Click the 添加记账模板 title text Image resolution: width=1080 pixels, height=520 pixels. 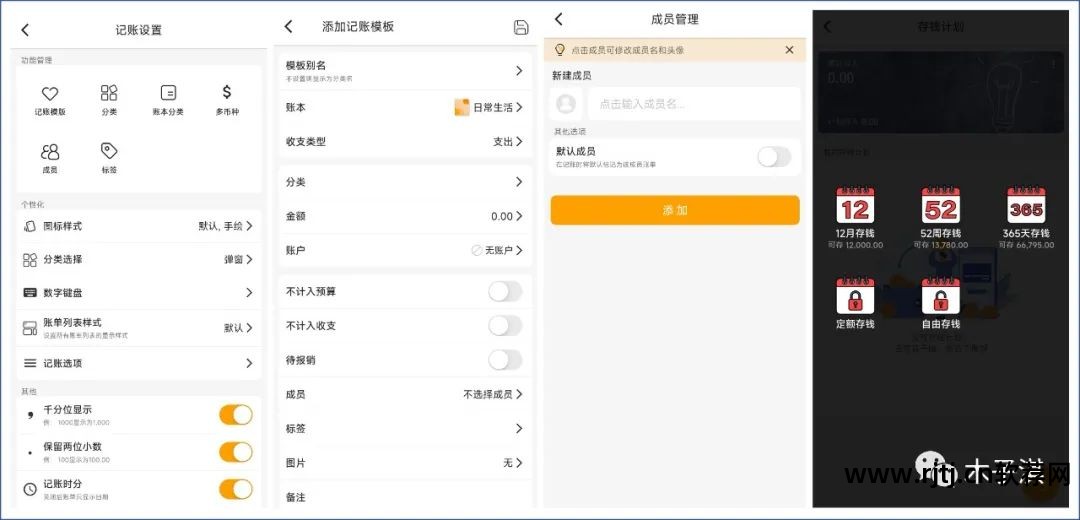tap(358, 27)
